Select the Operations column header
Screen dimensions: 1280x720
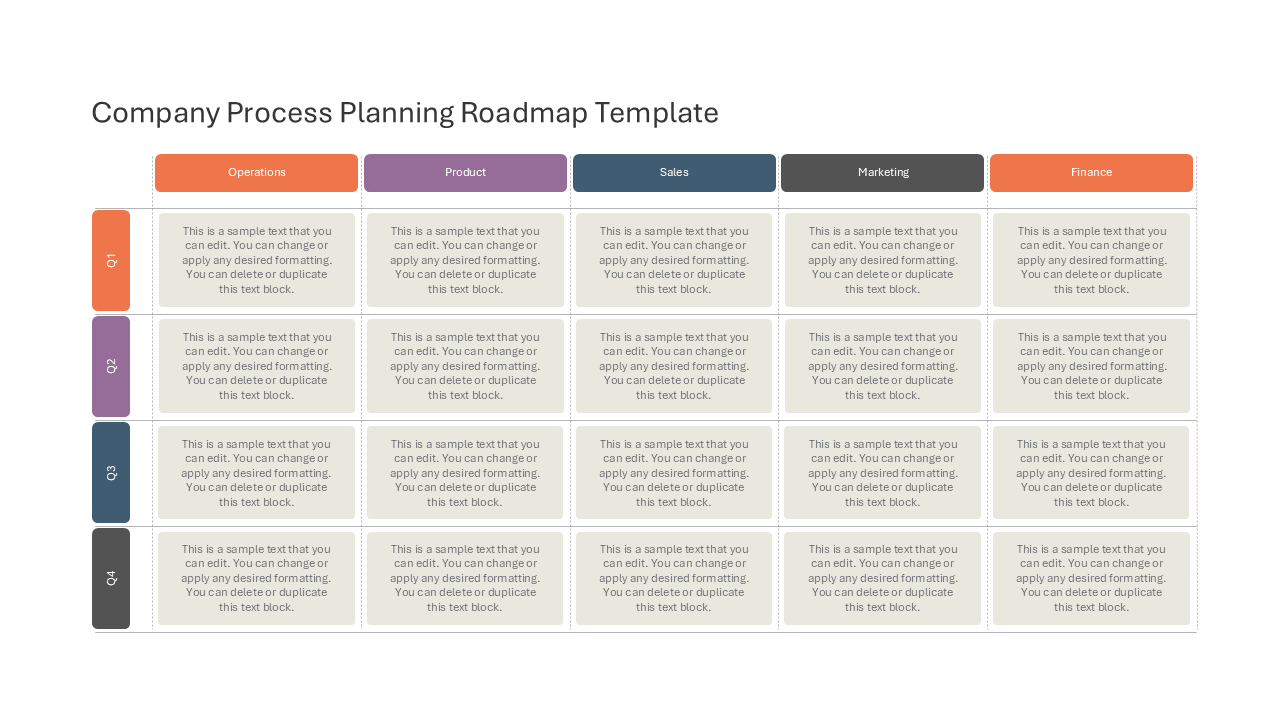coord(256,173)
